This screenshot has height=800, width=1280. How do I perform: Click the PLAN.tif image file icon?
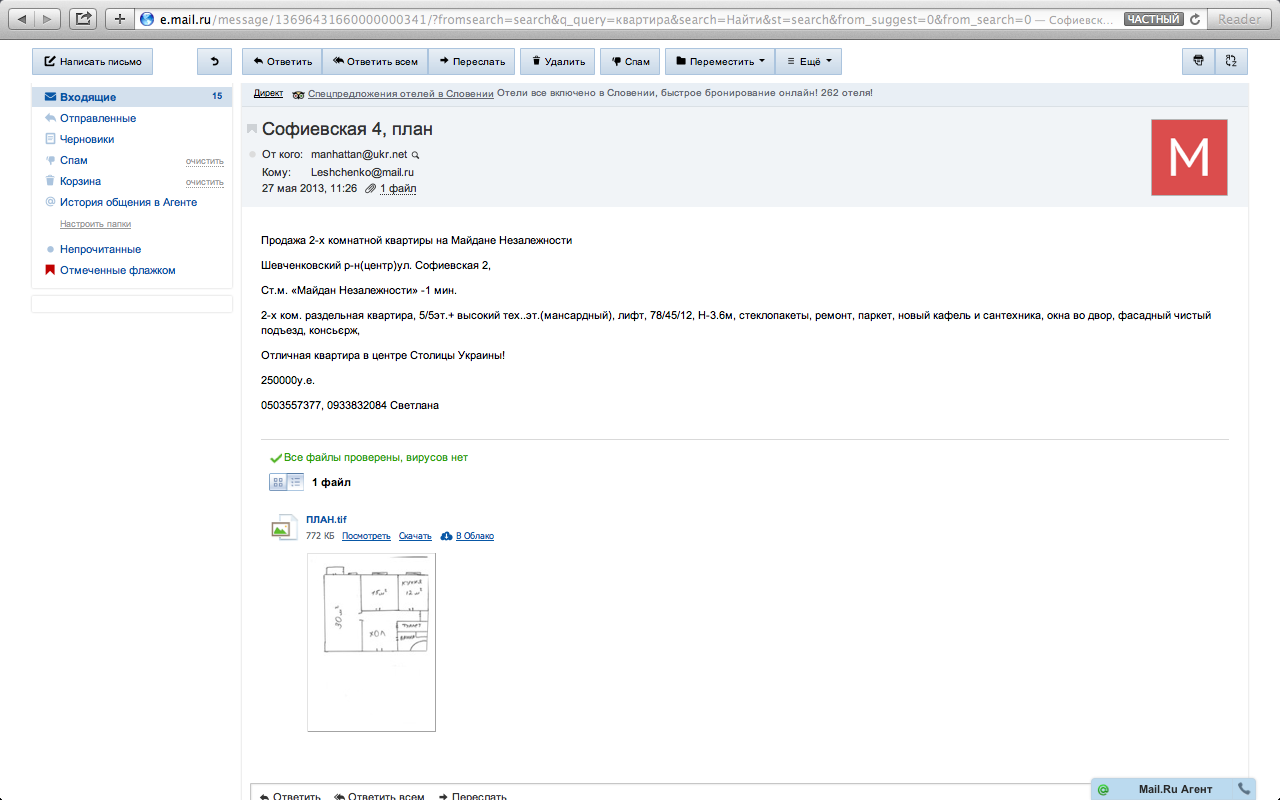click(x=283, y=528)
